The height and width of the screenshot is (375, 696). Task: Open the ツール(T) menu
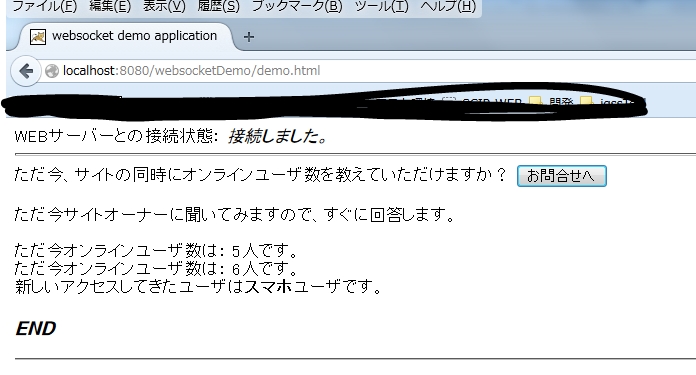point(381,7)
